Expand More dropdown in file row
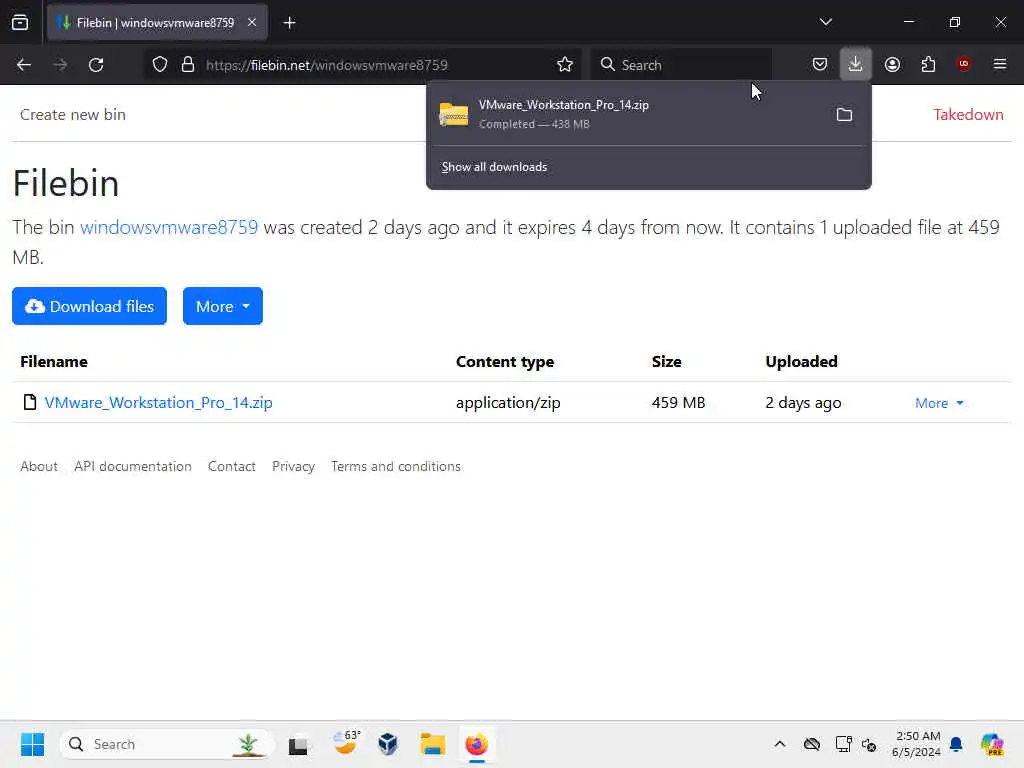The width and height of the screenshot is (1024, 768). click(939, 403)
